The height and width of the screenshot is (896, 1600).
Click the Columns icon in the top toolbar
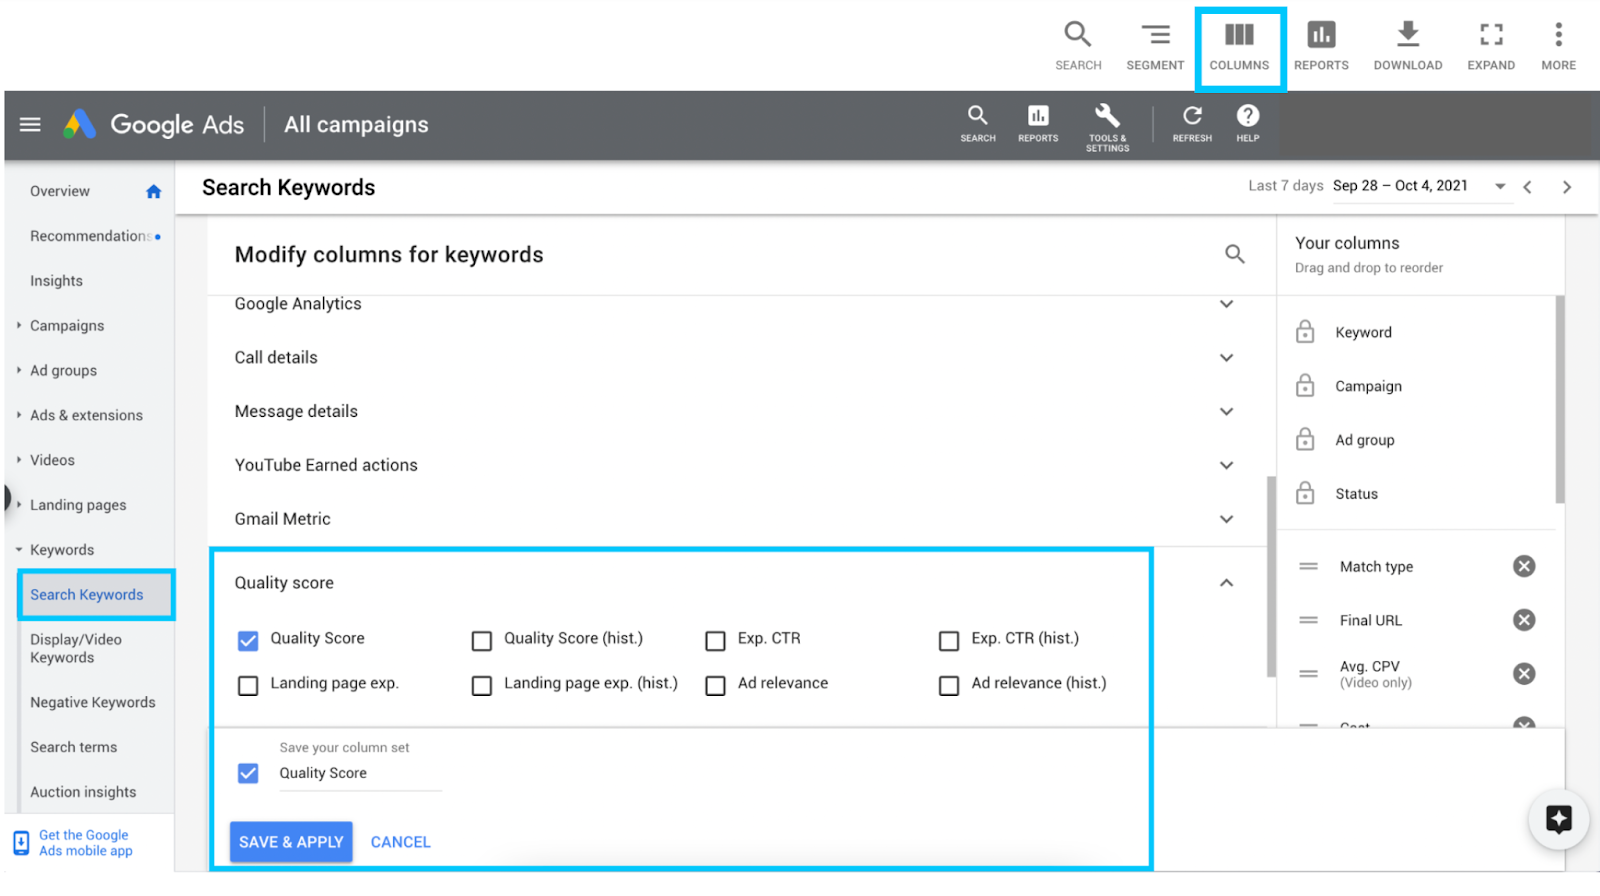coord(1238,36)
